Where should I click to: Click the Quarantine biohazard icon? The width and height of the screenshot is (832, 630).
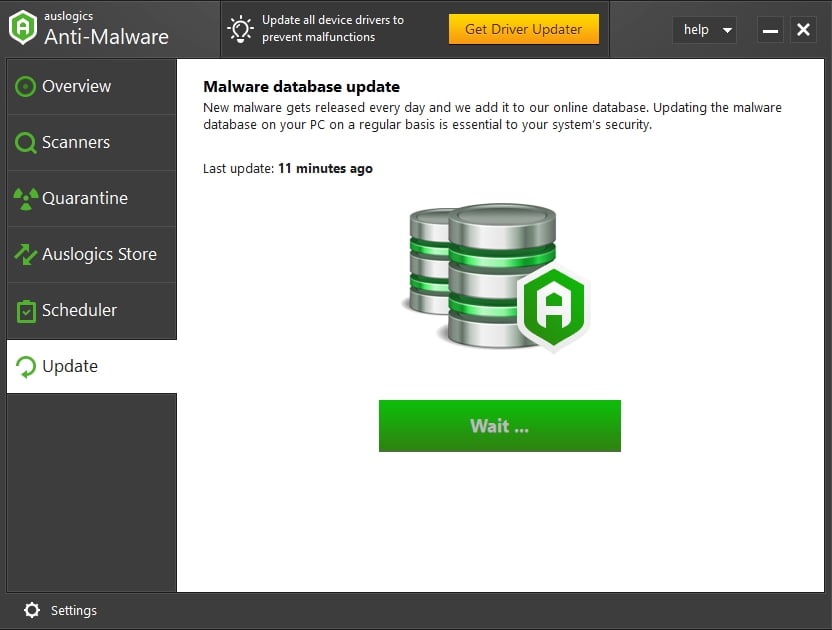click(25, 199)
